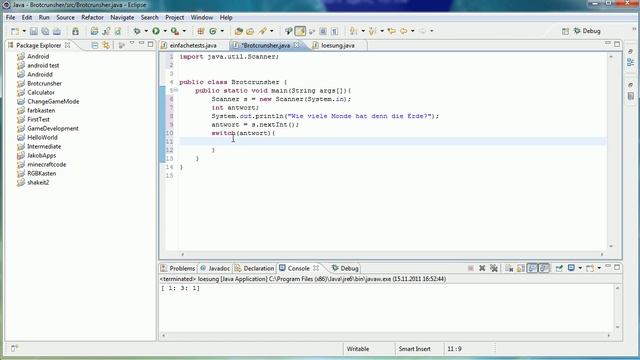Select HelloWorld project in Package Explorer
This screenshot has width=640, height=360.
point(42,138)
